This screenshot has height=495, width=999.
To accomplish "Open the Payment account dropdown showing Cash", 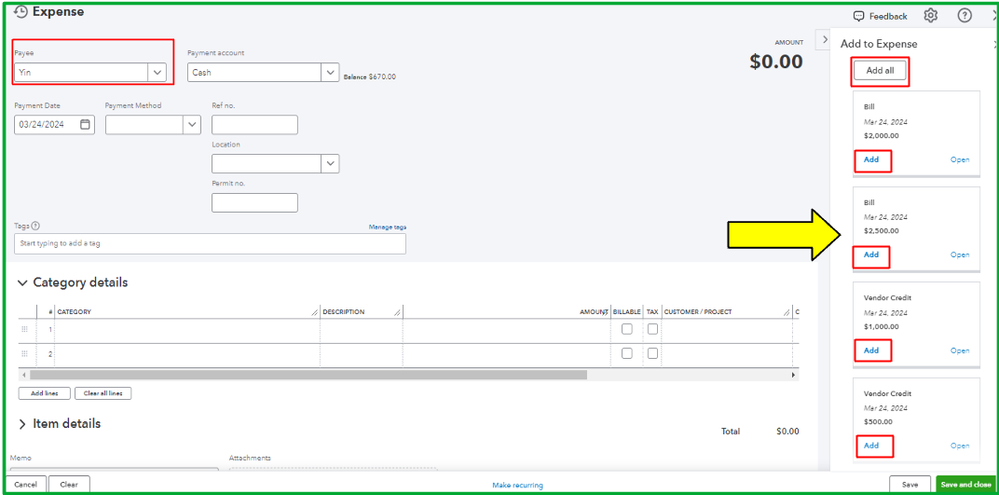I will click(329, 73).
